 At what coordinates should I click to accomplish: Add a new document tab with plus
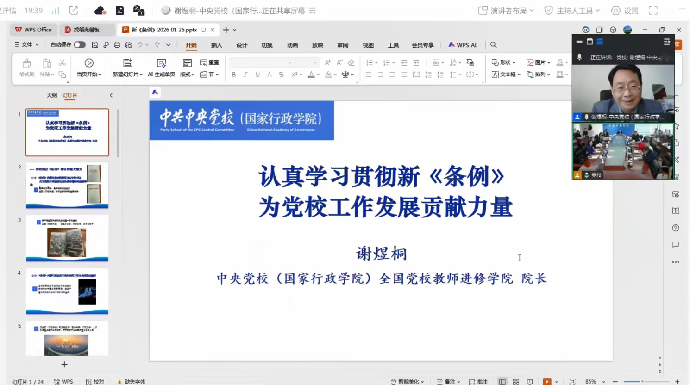tap(226, 30)
